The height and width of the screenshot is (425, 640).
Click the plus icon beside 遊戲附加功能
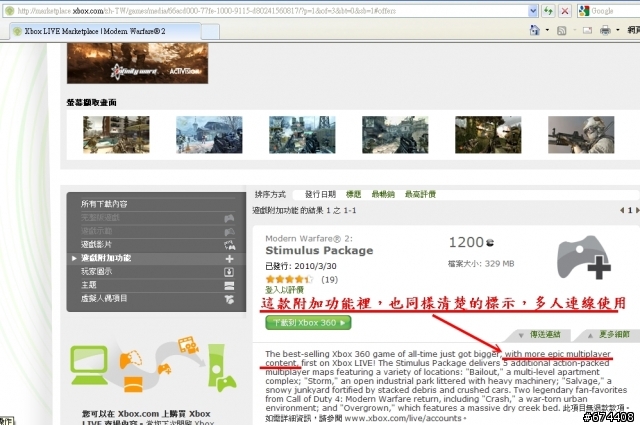click(x=229, y=258)
